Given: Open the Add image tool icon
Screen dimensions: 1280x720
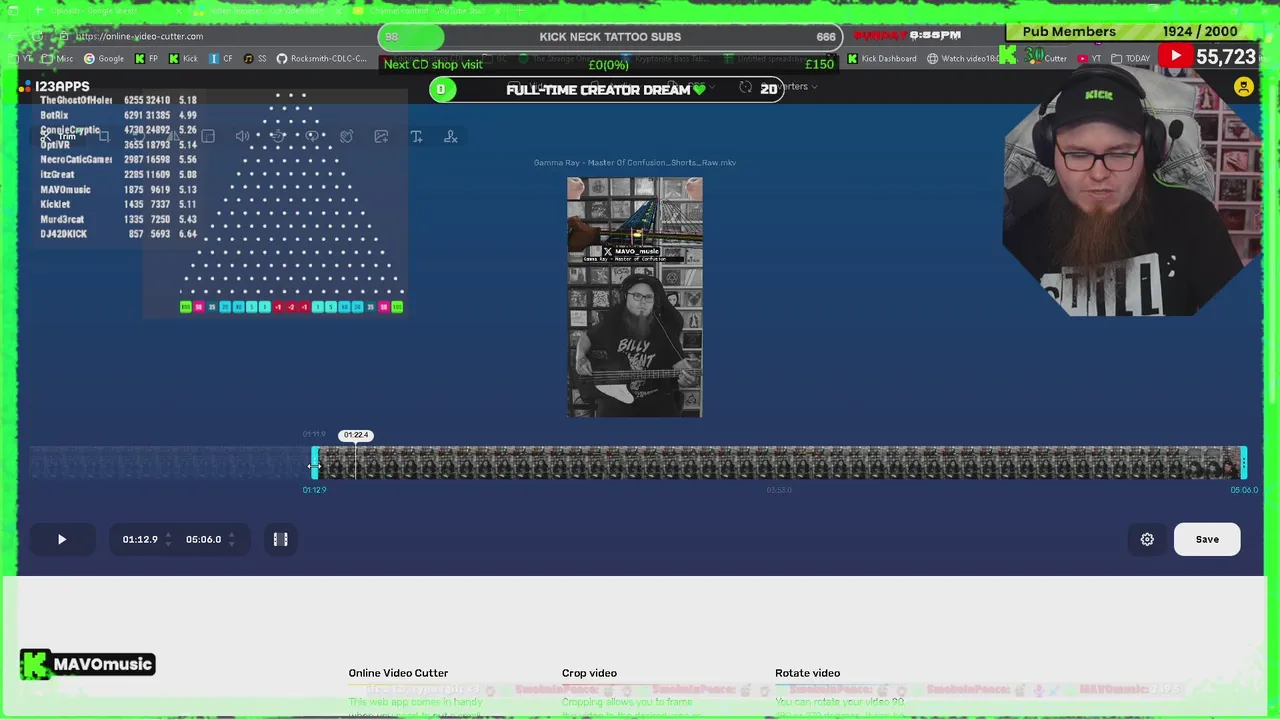Looking at the screenshot, I should click(381, 136).
